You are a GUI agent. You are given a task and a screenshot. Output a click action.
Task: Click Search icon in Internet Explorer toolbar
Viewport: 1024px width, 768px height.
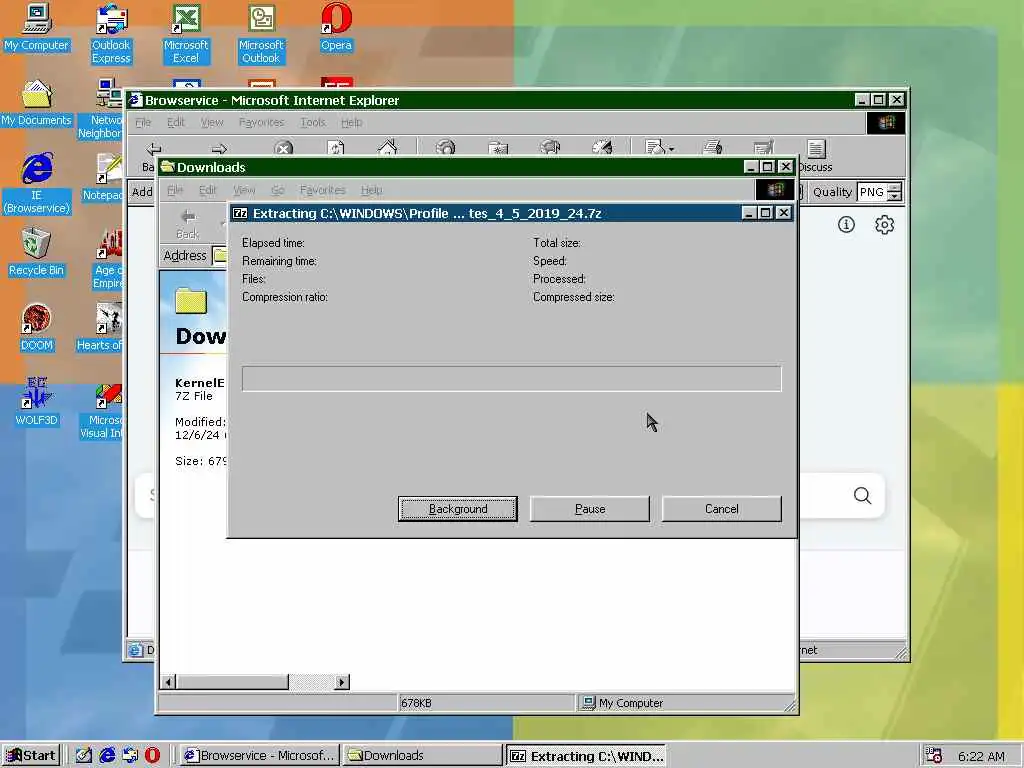point(445,148)
